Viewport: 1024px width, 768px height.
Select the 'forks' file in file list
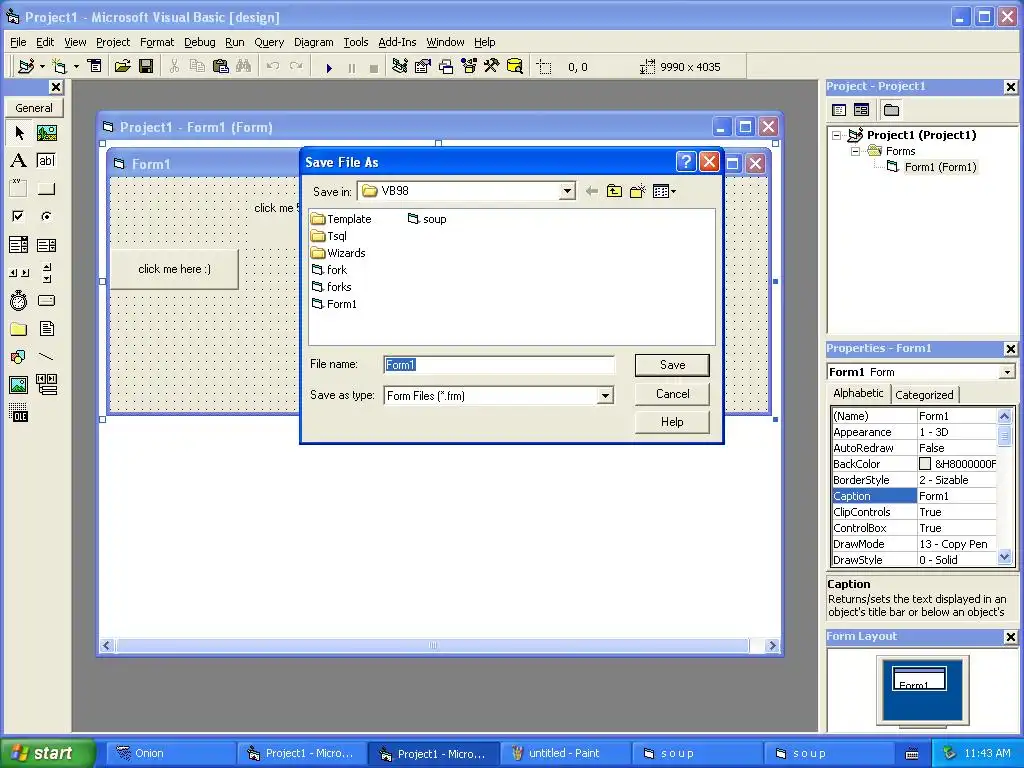[332, 287]
